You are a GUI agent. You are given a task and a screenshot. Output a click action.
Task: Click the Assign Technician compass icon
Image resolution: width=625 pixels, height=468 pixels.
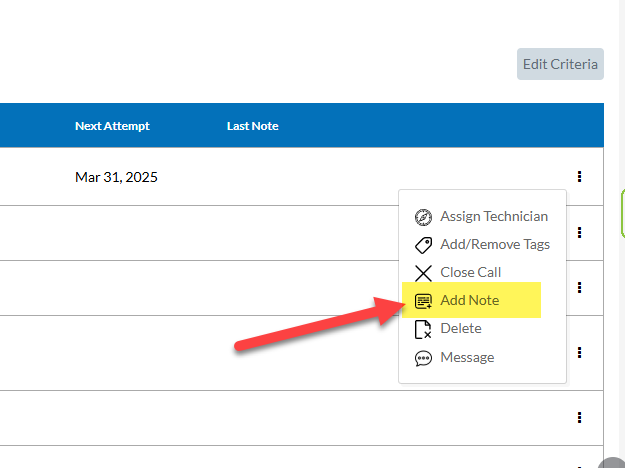[x=423, y=217]
